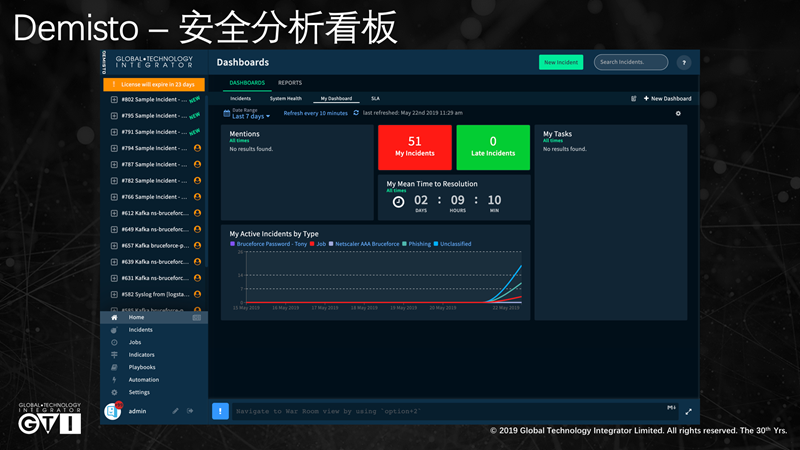Viewport: 800px width, 450px height.
Task: Click owner avatar on incident #612
Action: [197, 213]
